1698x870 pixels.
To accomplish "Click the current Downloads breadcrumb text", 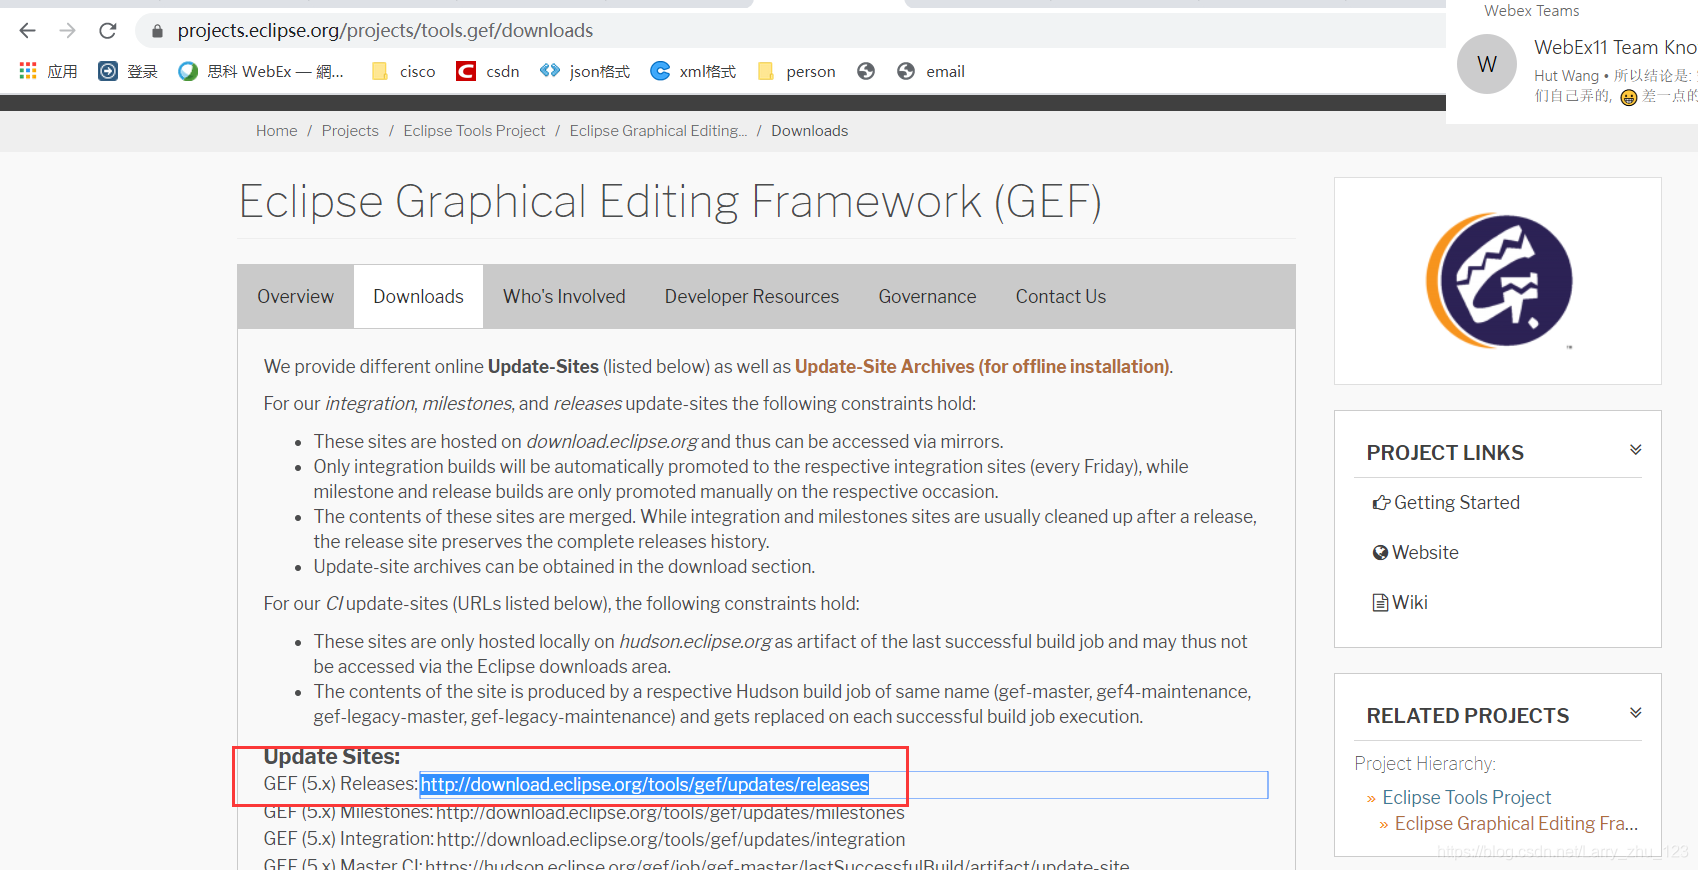I will click(809, 131).
